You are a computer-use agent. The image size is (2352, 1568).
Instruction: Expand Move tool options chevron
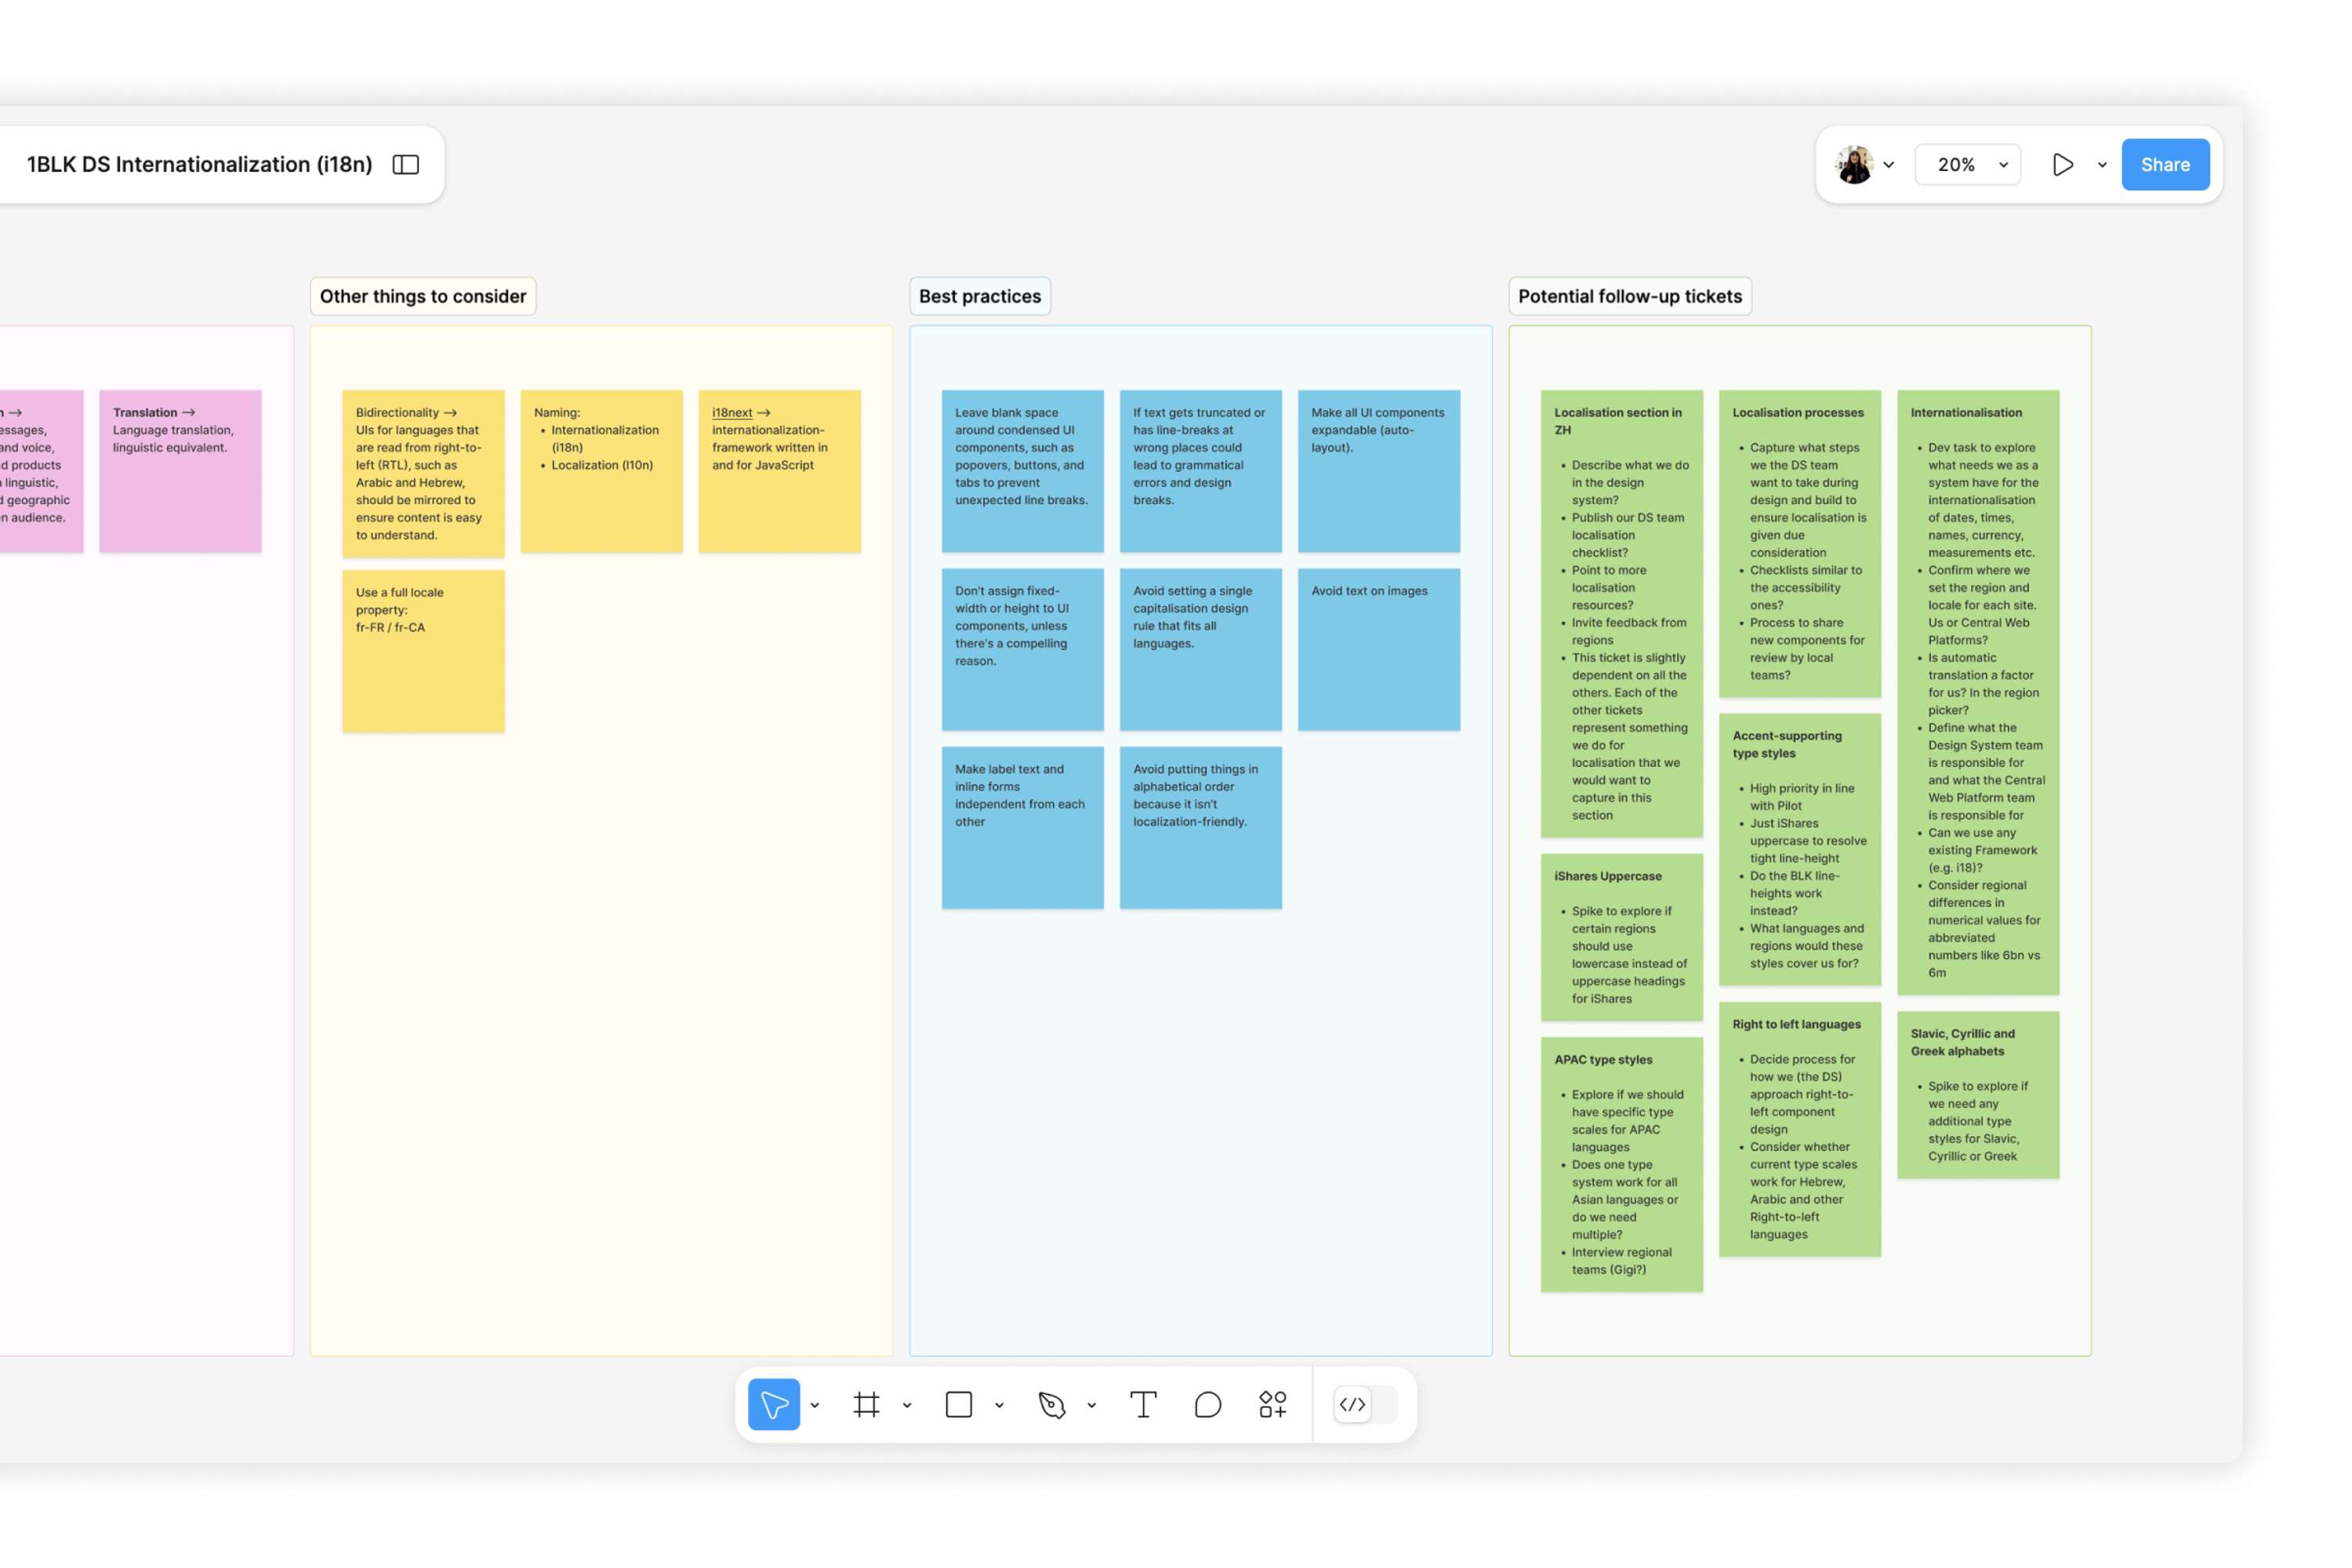pyautogui.click(x=815, y=1405)
